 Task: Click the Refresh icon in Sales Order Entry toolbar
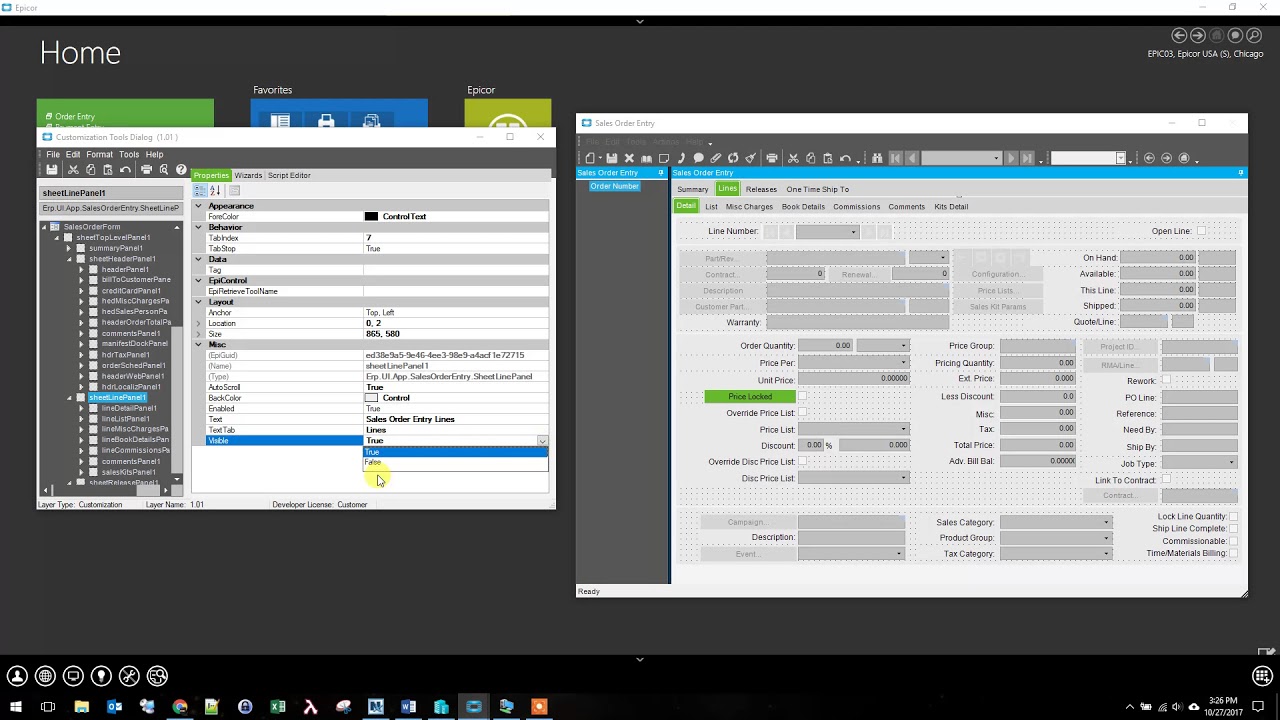click(733, 158)
